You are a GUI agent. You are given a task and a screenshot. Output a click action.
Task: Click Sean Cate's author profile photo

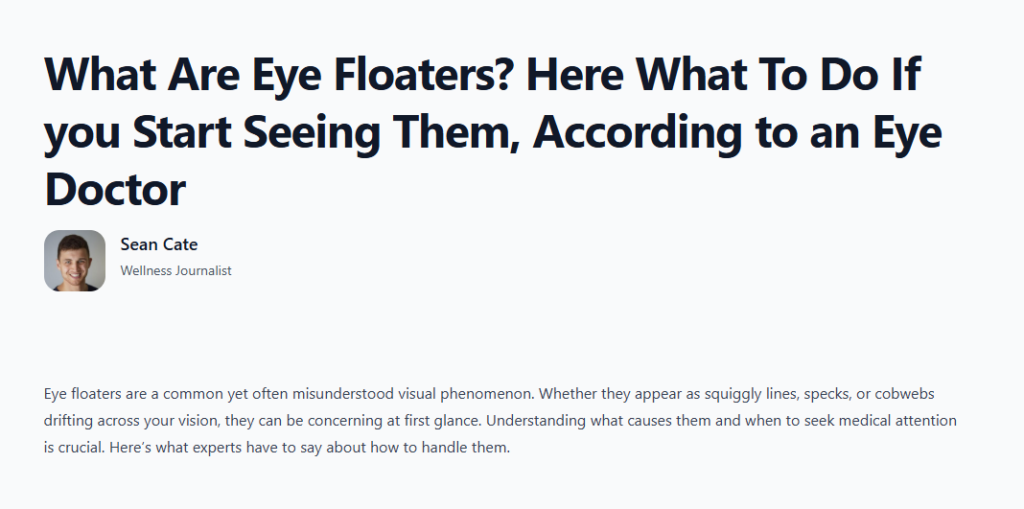click(75, 261)
